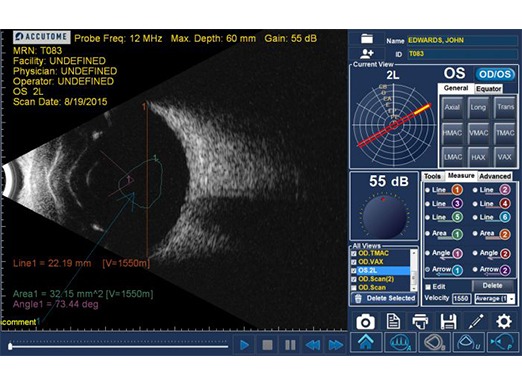This screenshot has height=384, width=522.
Task: Open the General view tab
Action: [456, 88]
